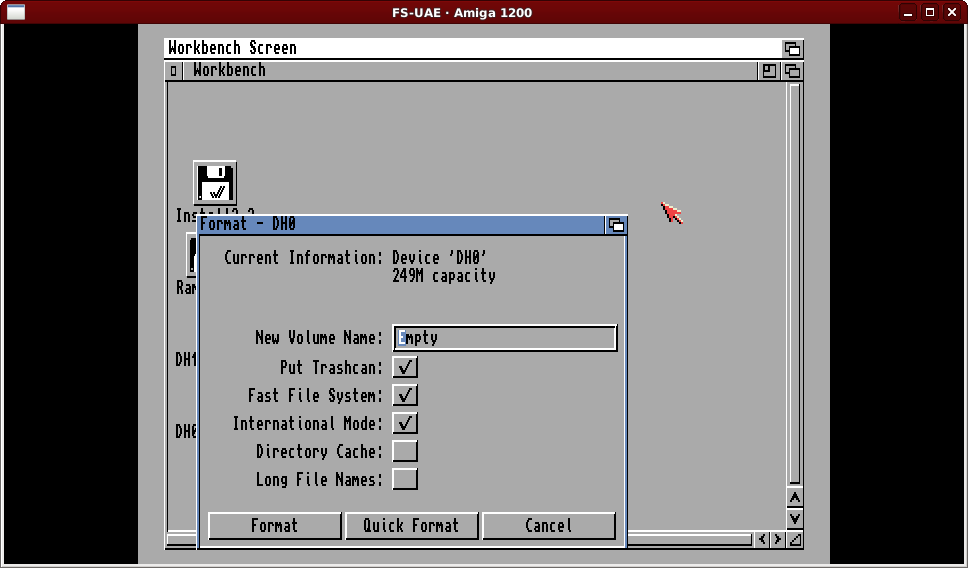
Task: Close the FS-UAE emulator window
Action: tap(952, 12)
